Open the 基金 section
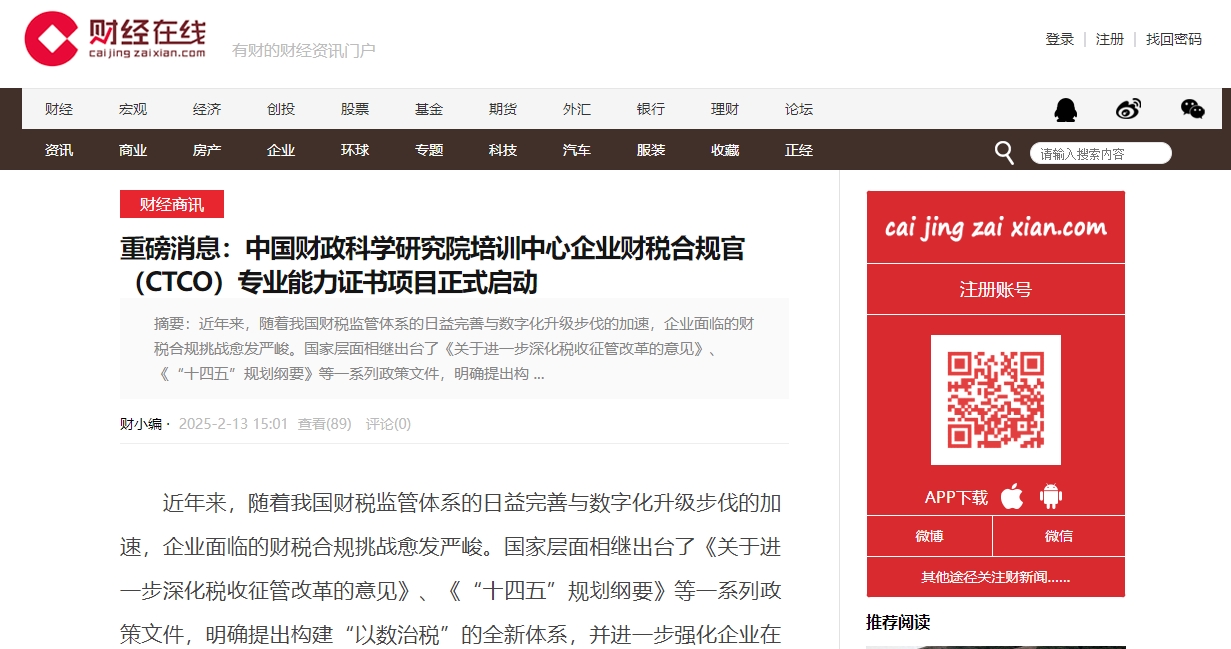This screenshot has height=649, width=1231. (429, 109)
